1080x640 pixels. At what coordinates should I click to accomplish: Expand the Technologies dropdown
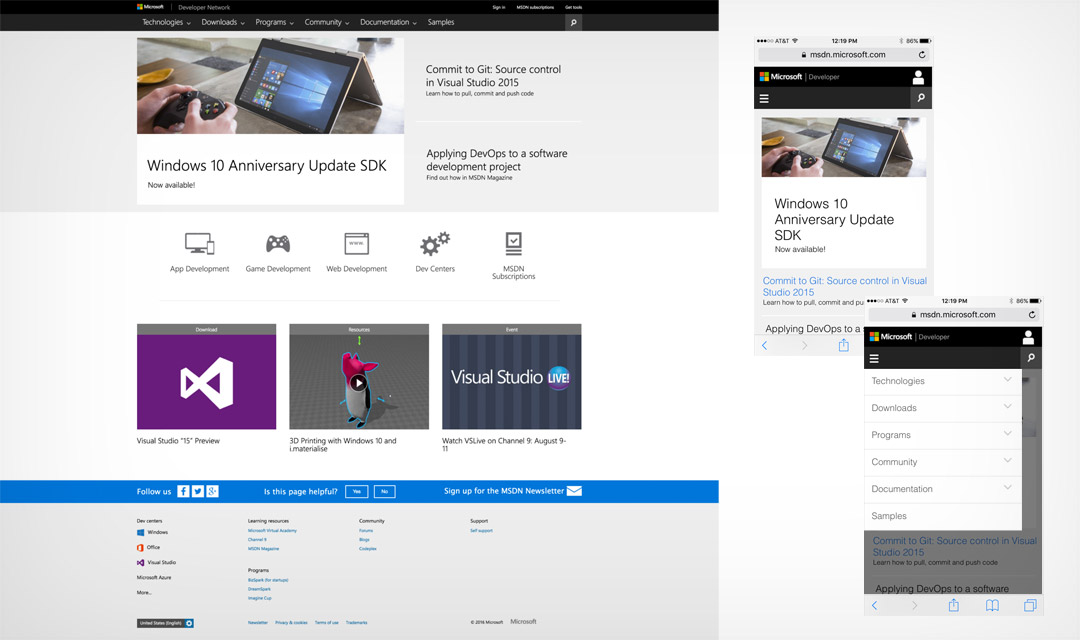coord(164,22)
